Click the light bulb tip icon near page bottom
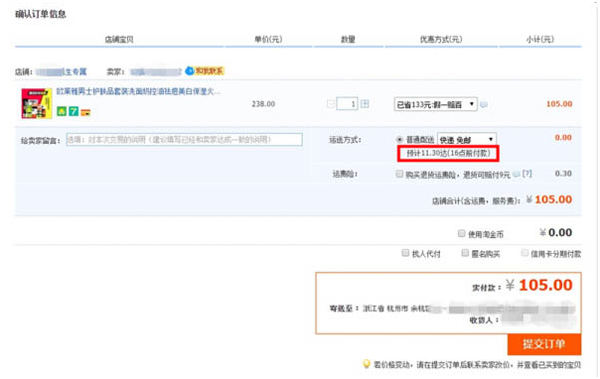600x379 pixels. pos(366,364)
